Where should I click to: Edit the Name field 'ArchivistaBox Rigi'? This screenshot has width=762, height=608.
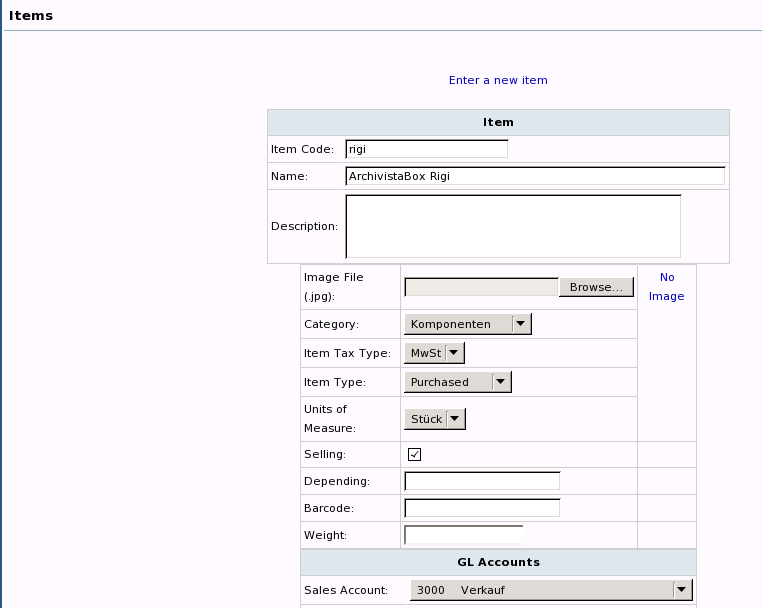coord(535,176)
